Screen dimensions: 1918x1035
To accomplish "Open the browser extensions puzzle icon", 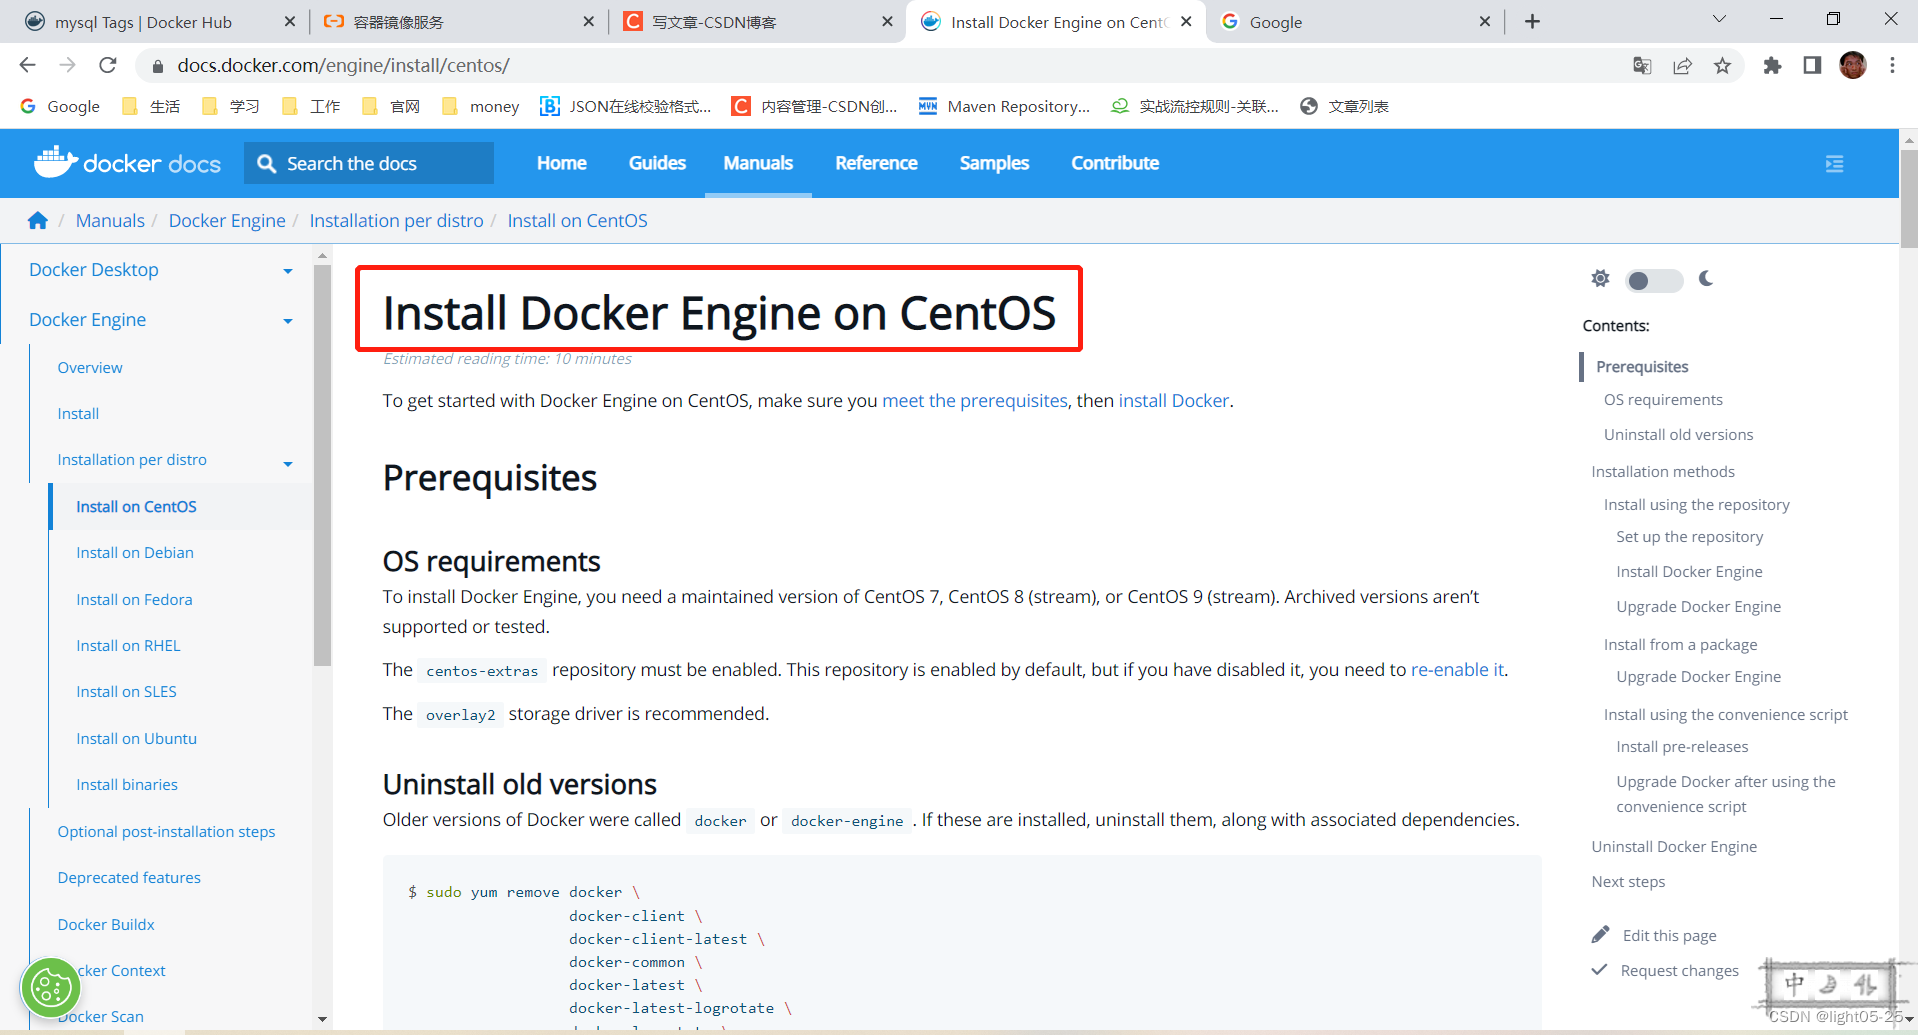I will 1772,65.
